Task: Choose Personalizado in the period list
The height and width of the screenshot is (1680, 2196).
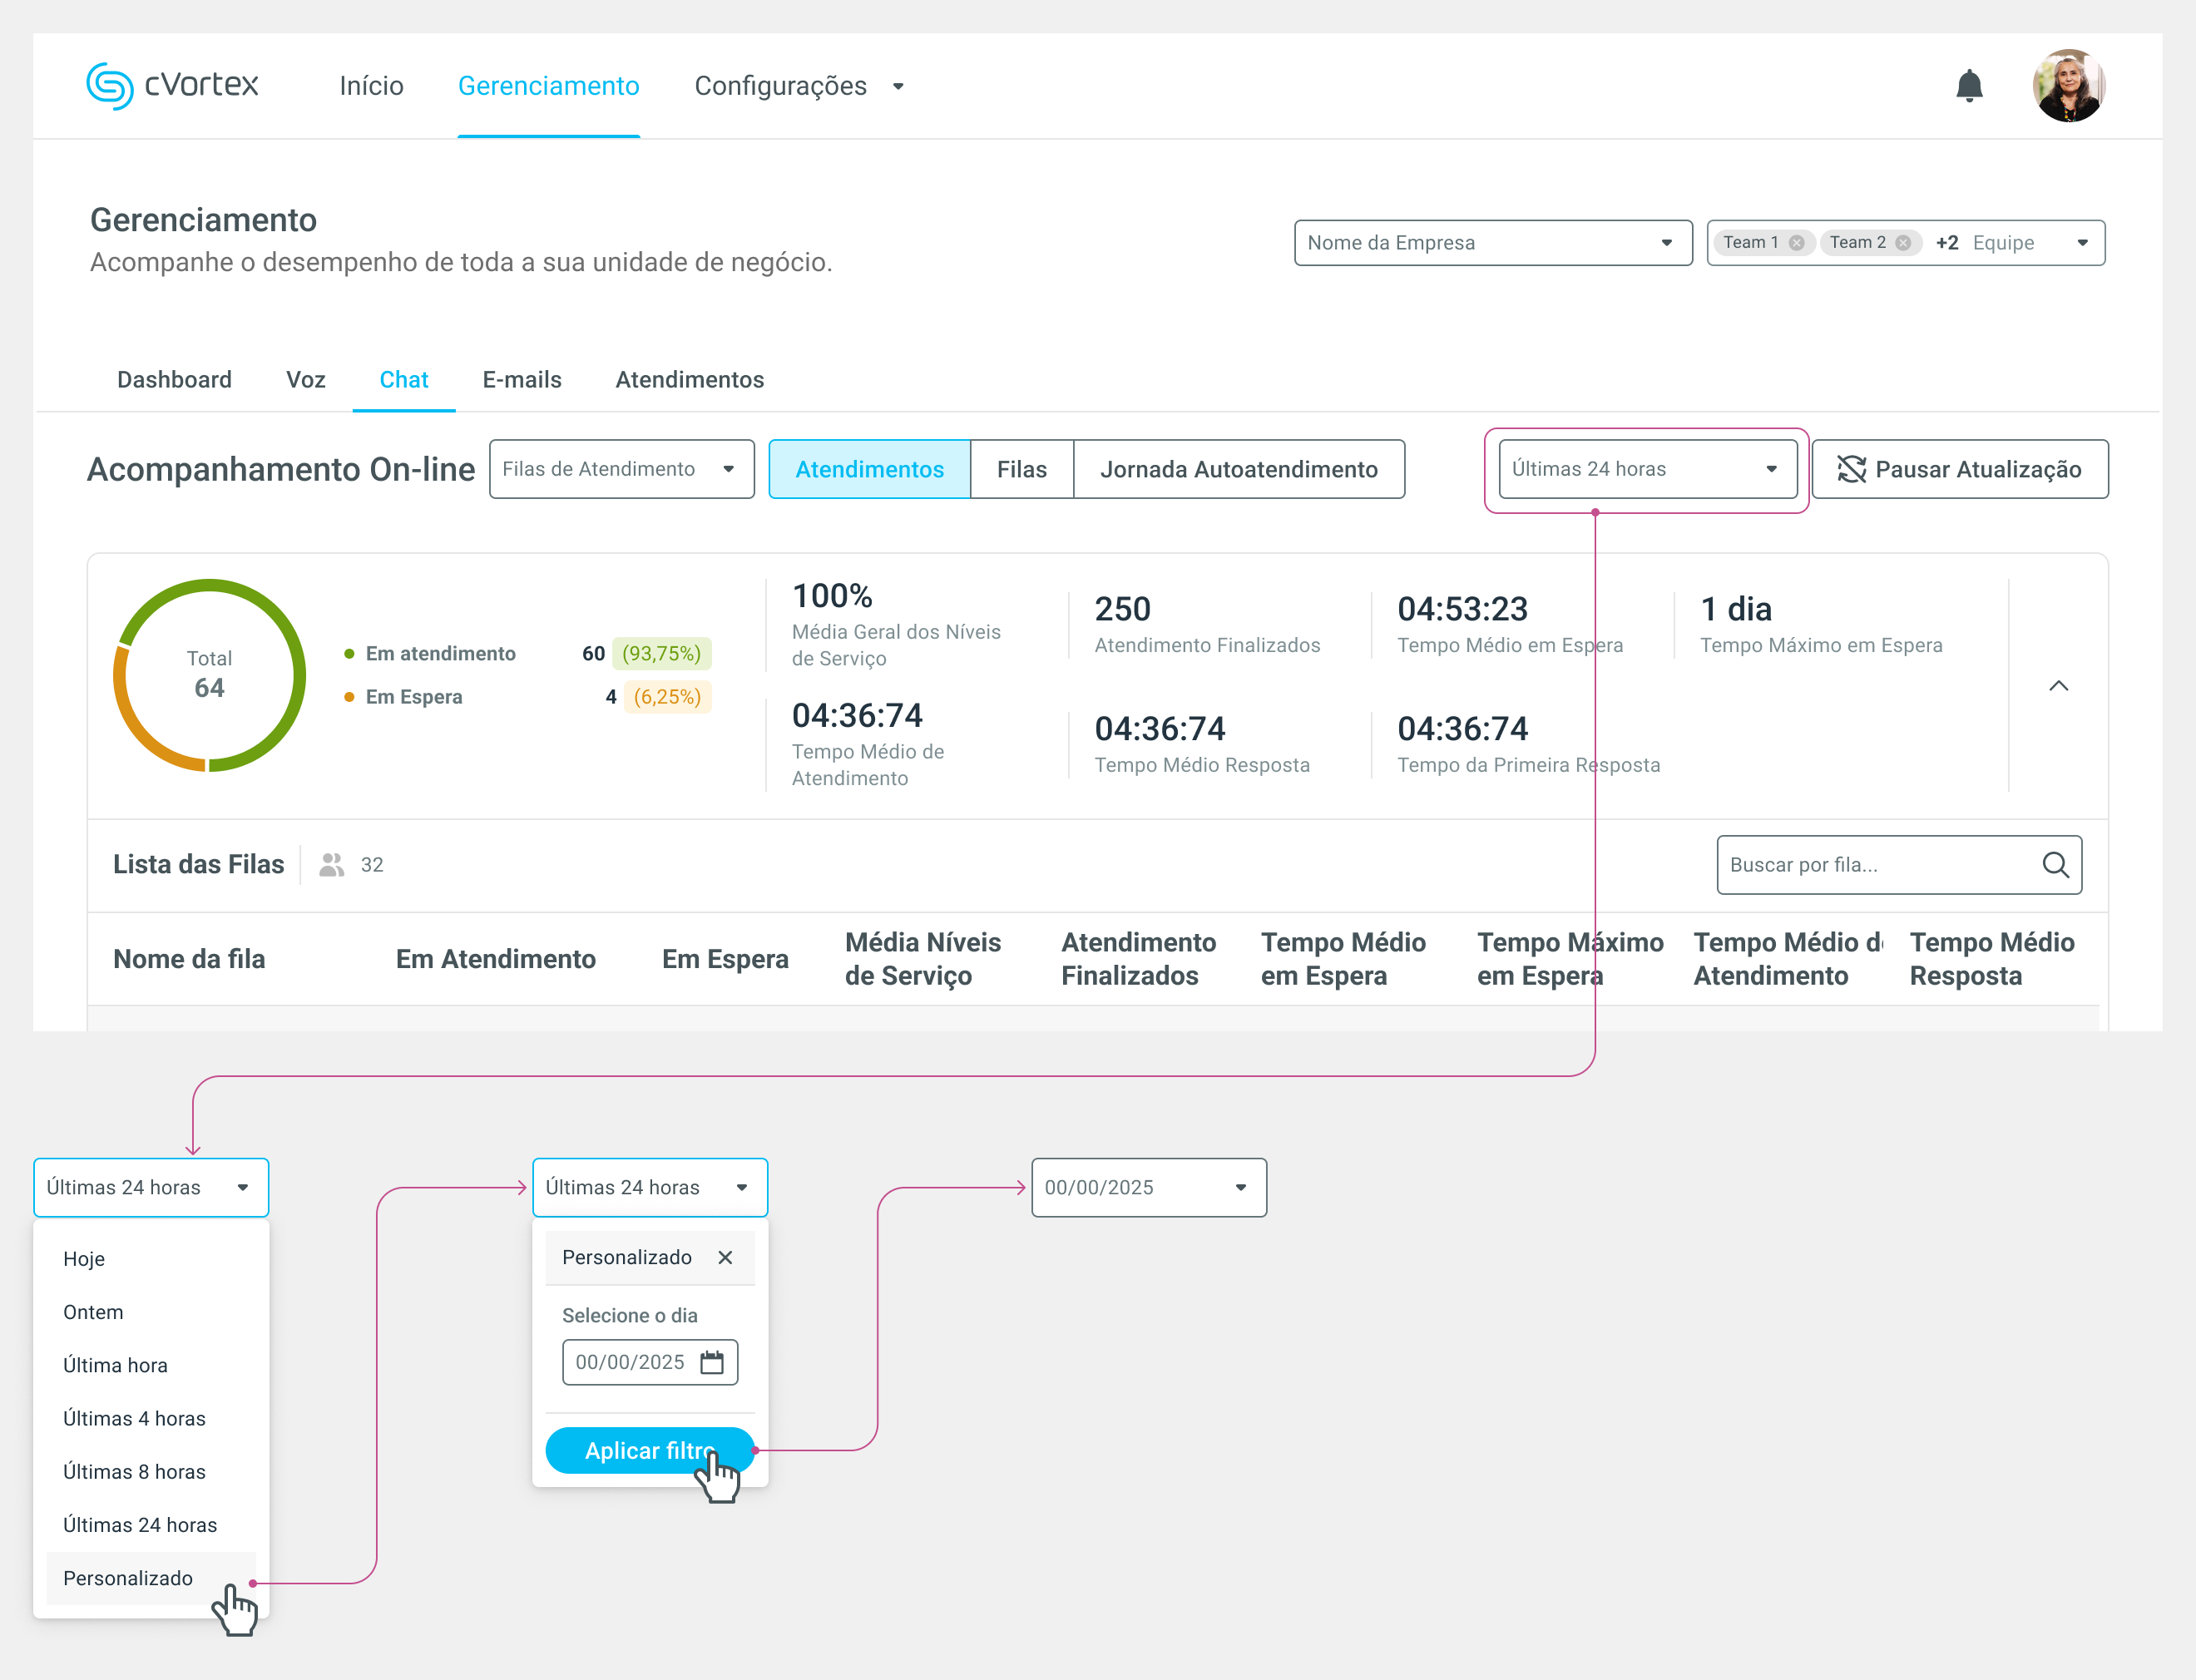Action: [128, 1578]
